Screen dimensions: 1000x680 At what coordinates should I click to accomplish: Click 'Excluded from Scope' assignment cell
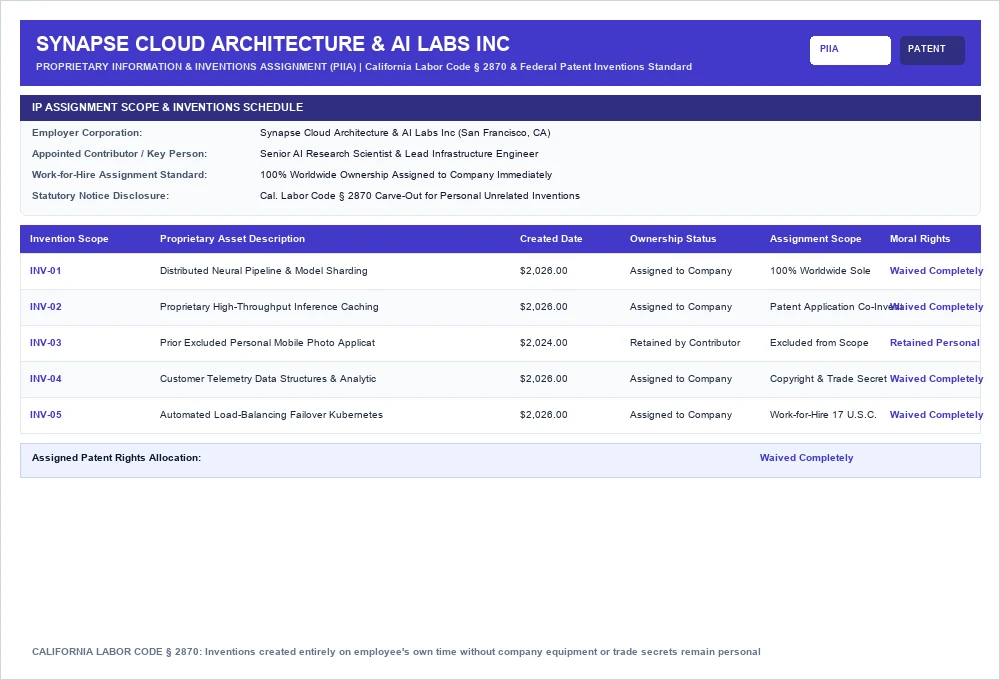pyautogui.click(x=819, y=343)
